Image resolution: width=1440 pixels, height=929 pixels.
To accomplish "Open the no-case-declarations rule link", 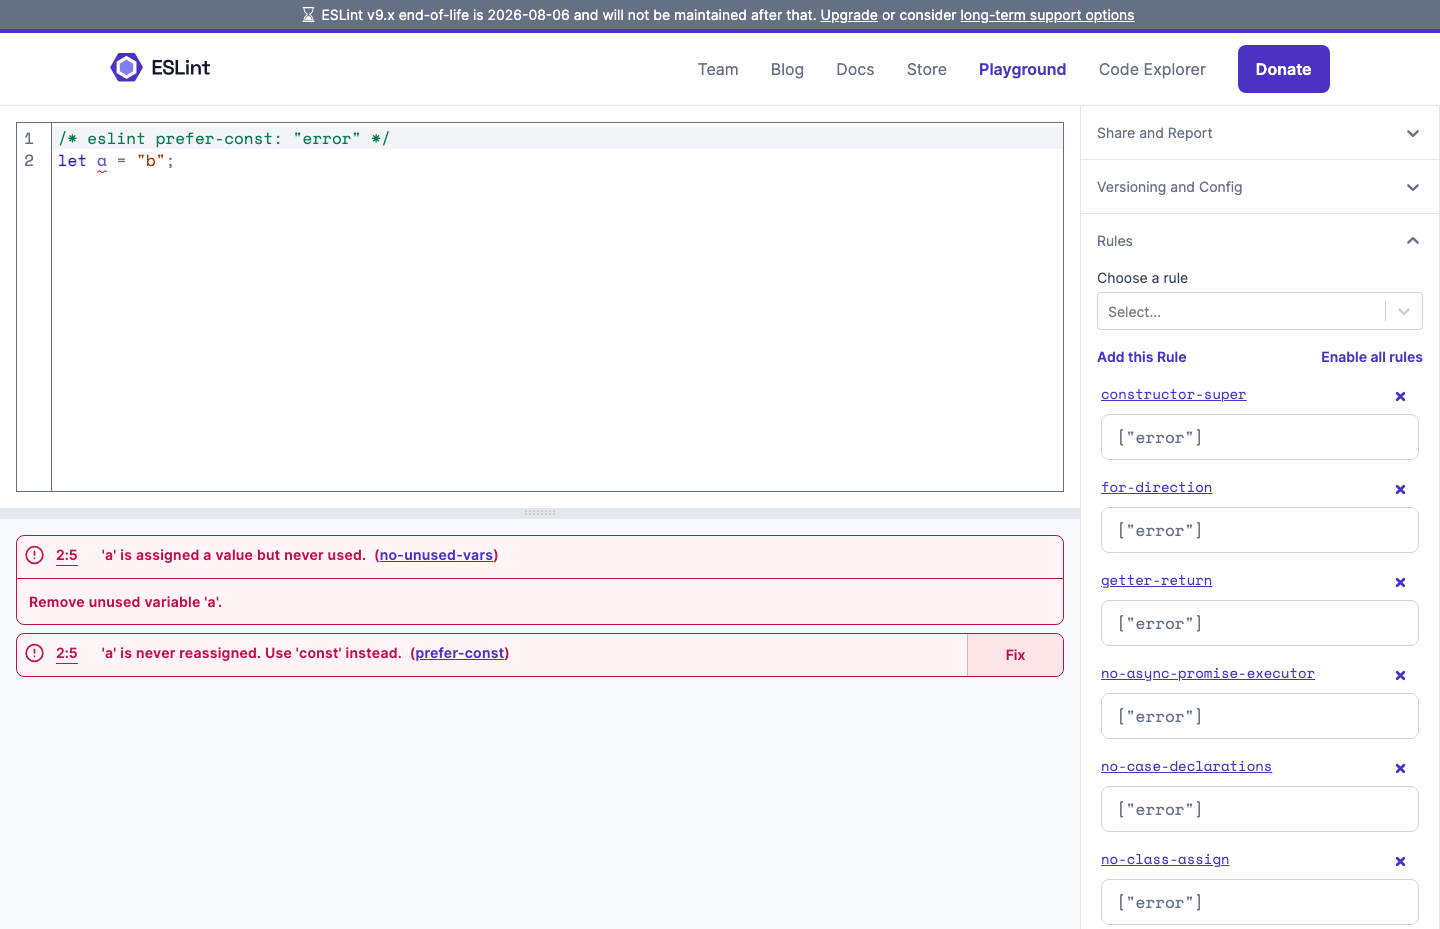I will click(1186, 766).
